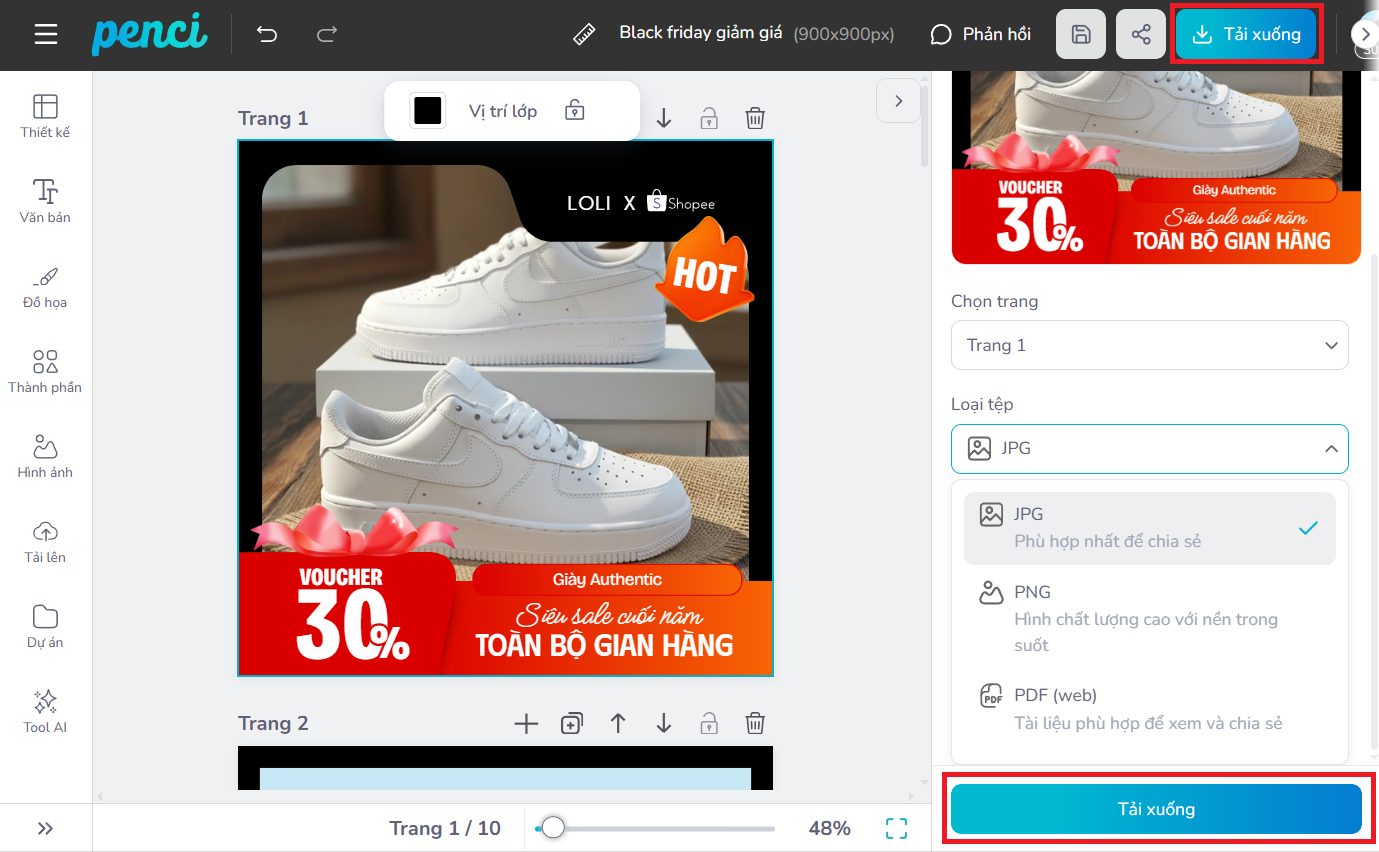Toggle lock on Trang 2 page
1379x852 pixels.
pos(709,724)
